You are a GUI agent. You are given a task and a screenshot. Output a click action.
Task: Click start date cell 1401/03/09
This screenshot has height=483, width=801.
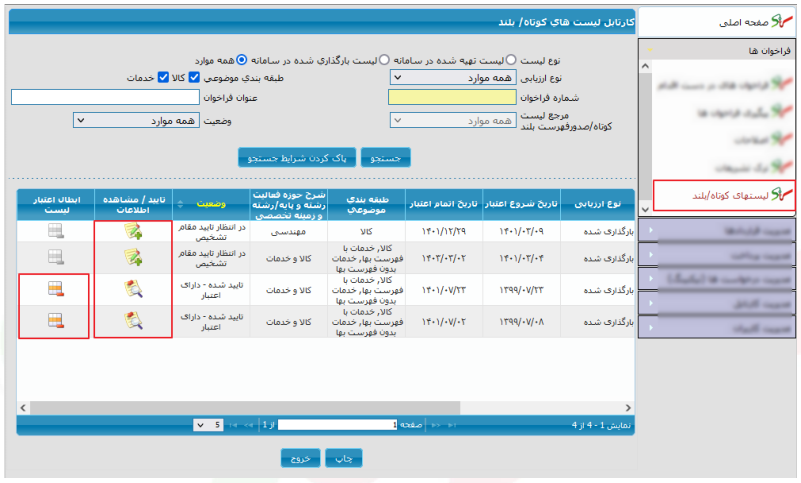click(521, 232)
